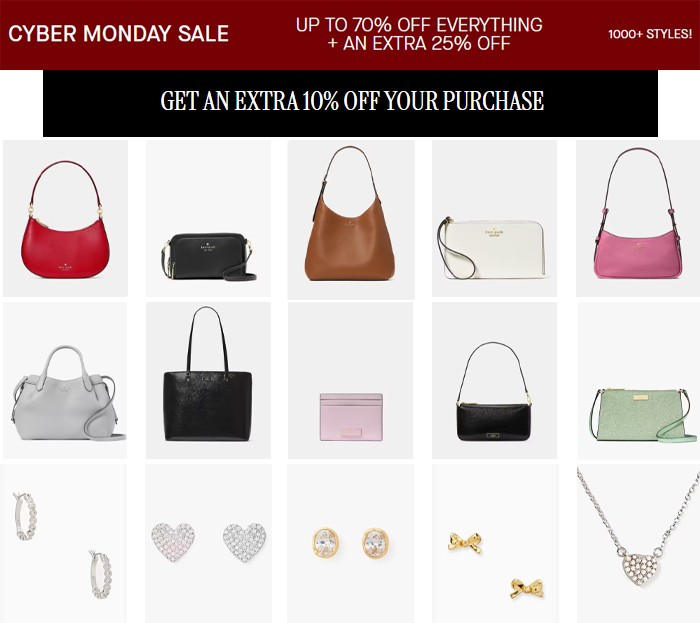The image size is (700, 623).
Task: Click the Cyber Monday Sale heading
Action: [118, 33]
